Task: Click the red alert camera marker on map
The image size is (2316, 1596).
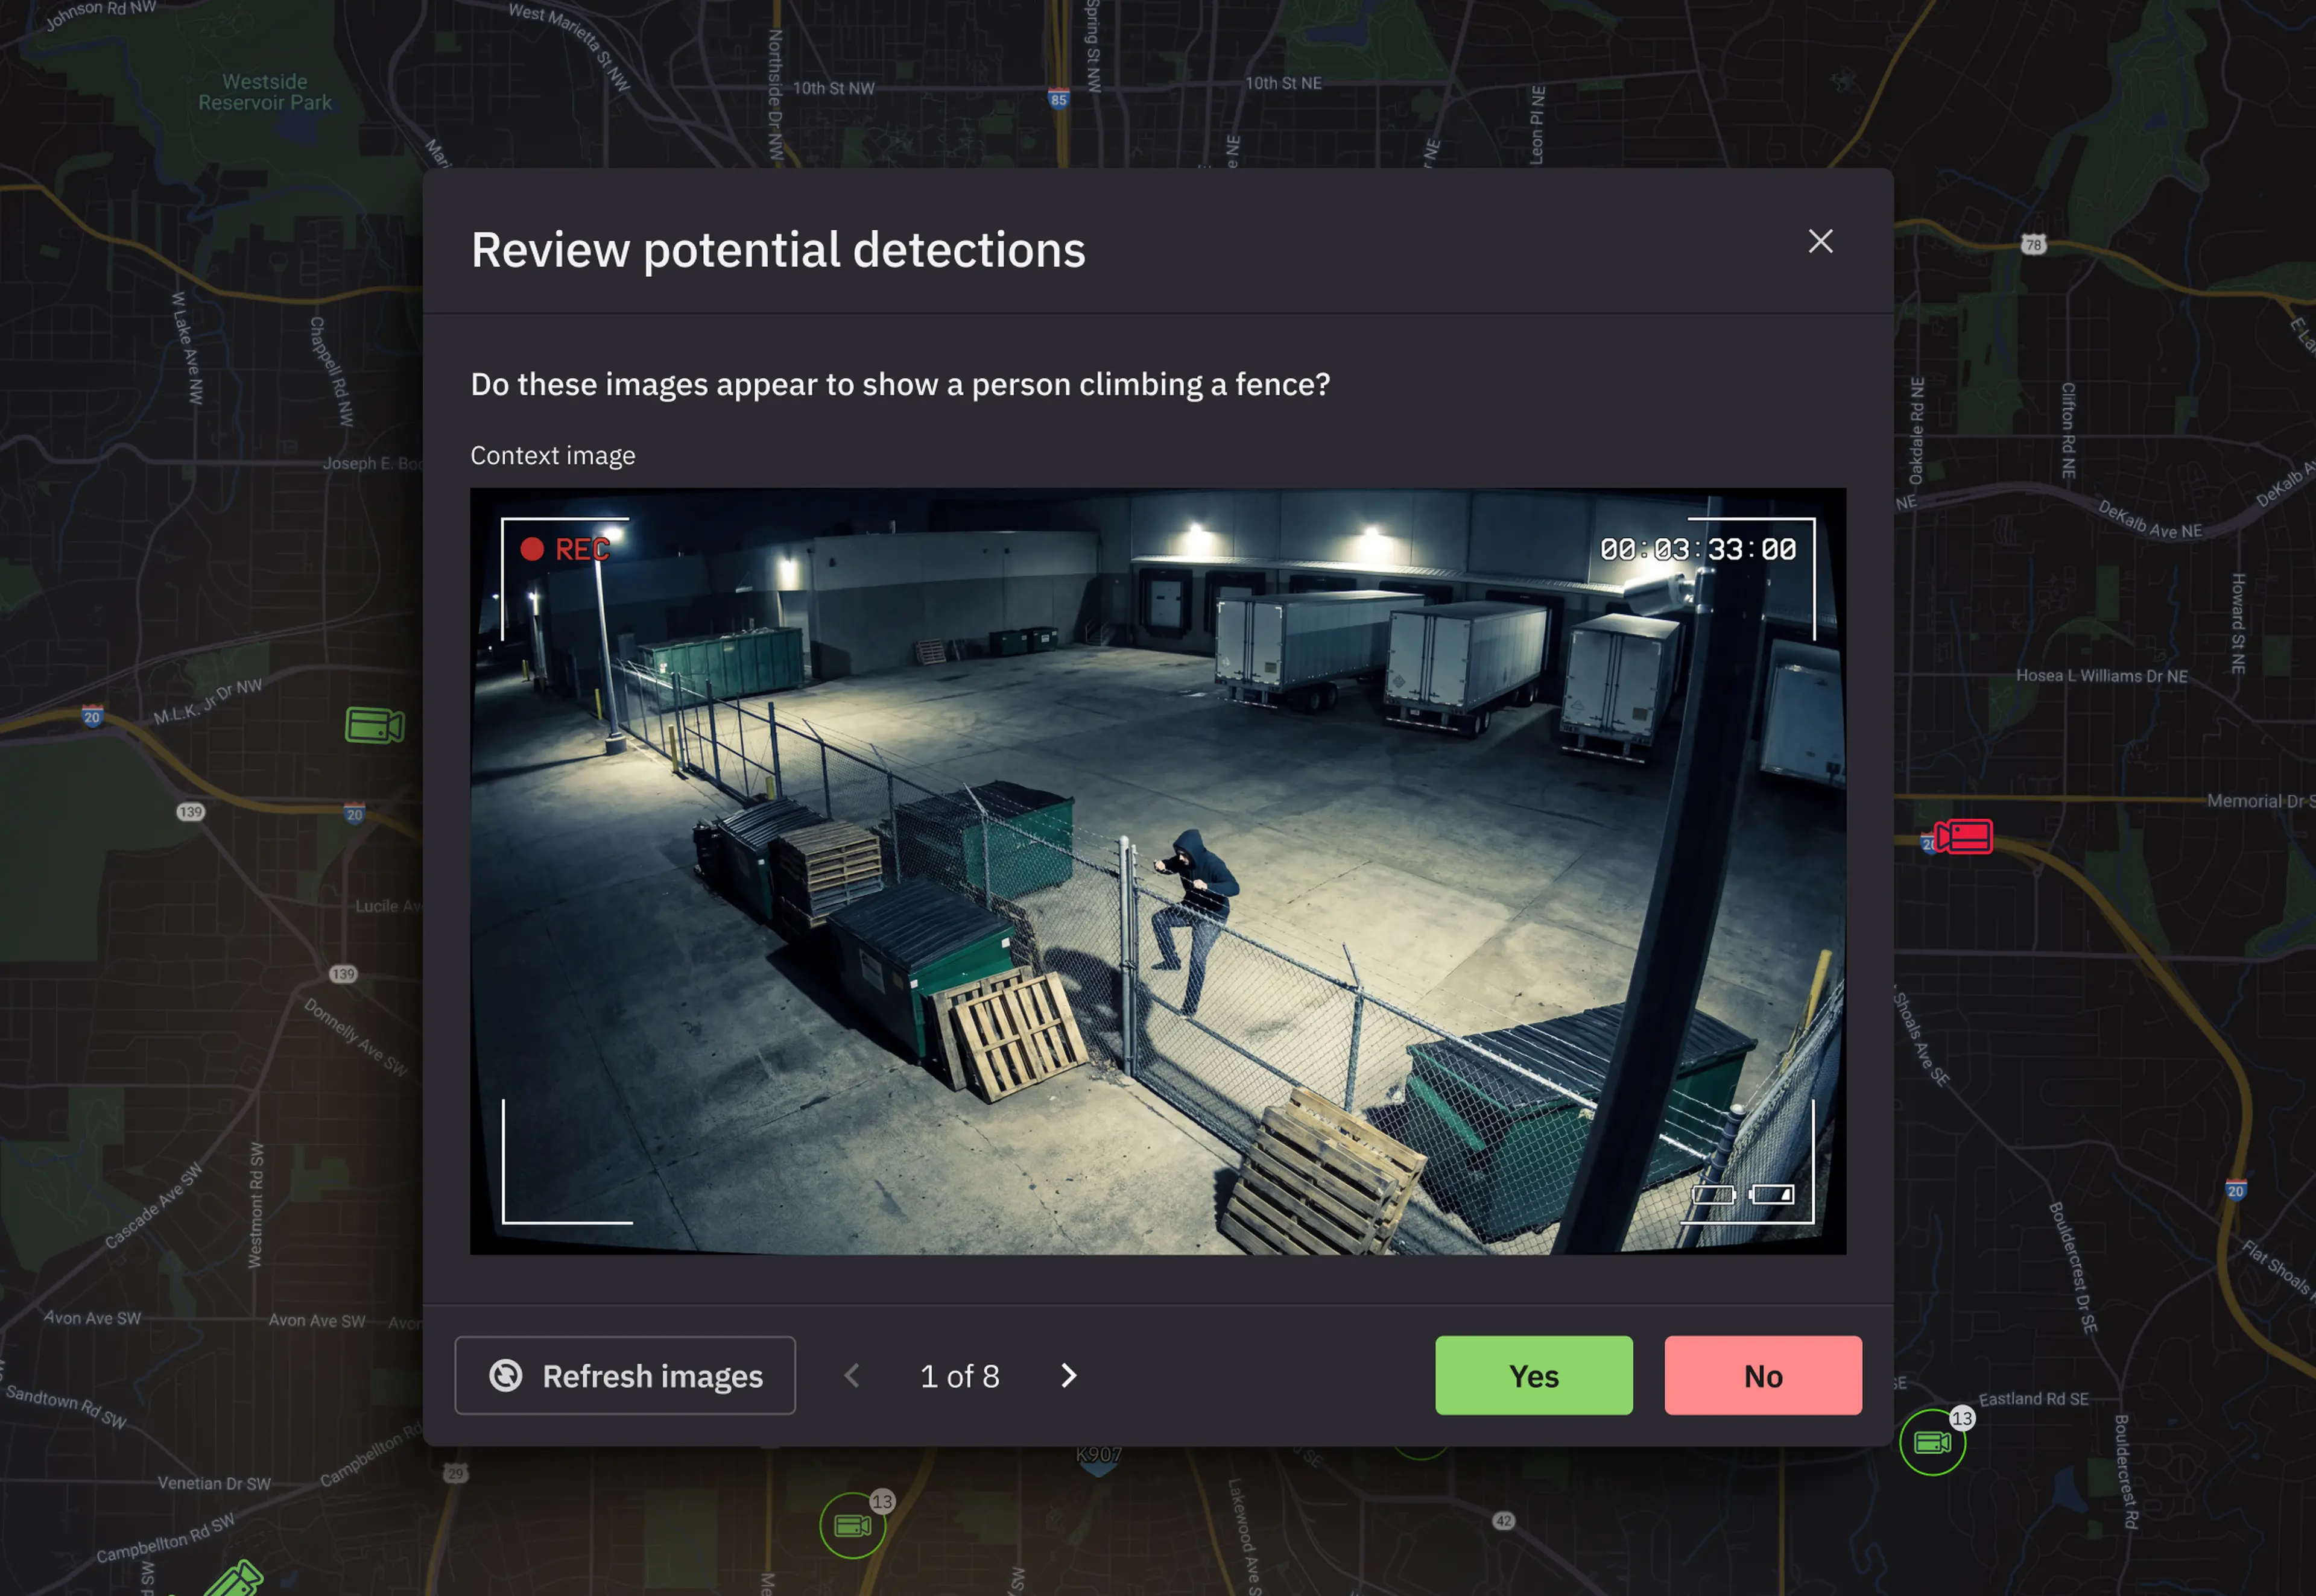Action: (1964, 836)
